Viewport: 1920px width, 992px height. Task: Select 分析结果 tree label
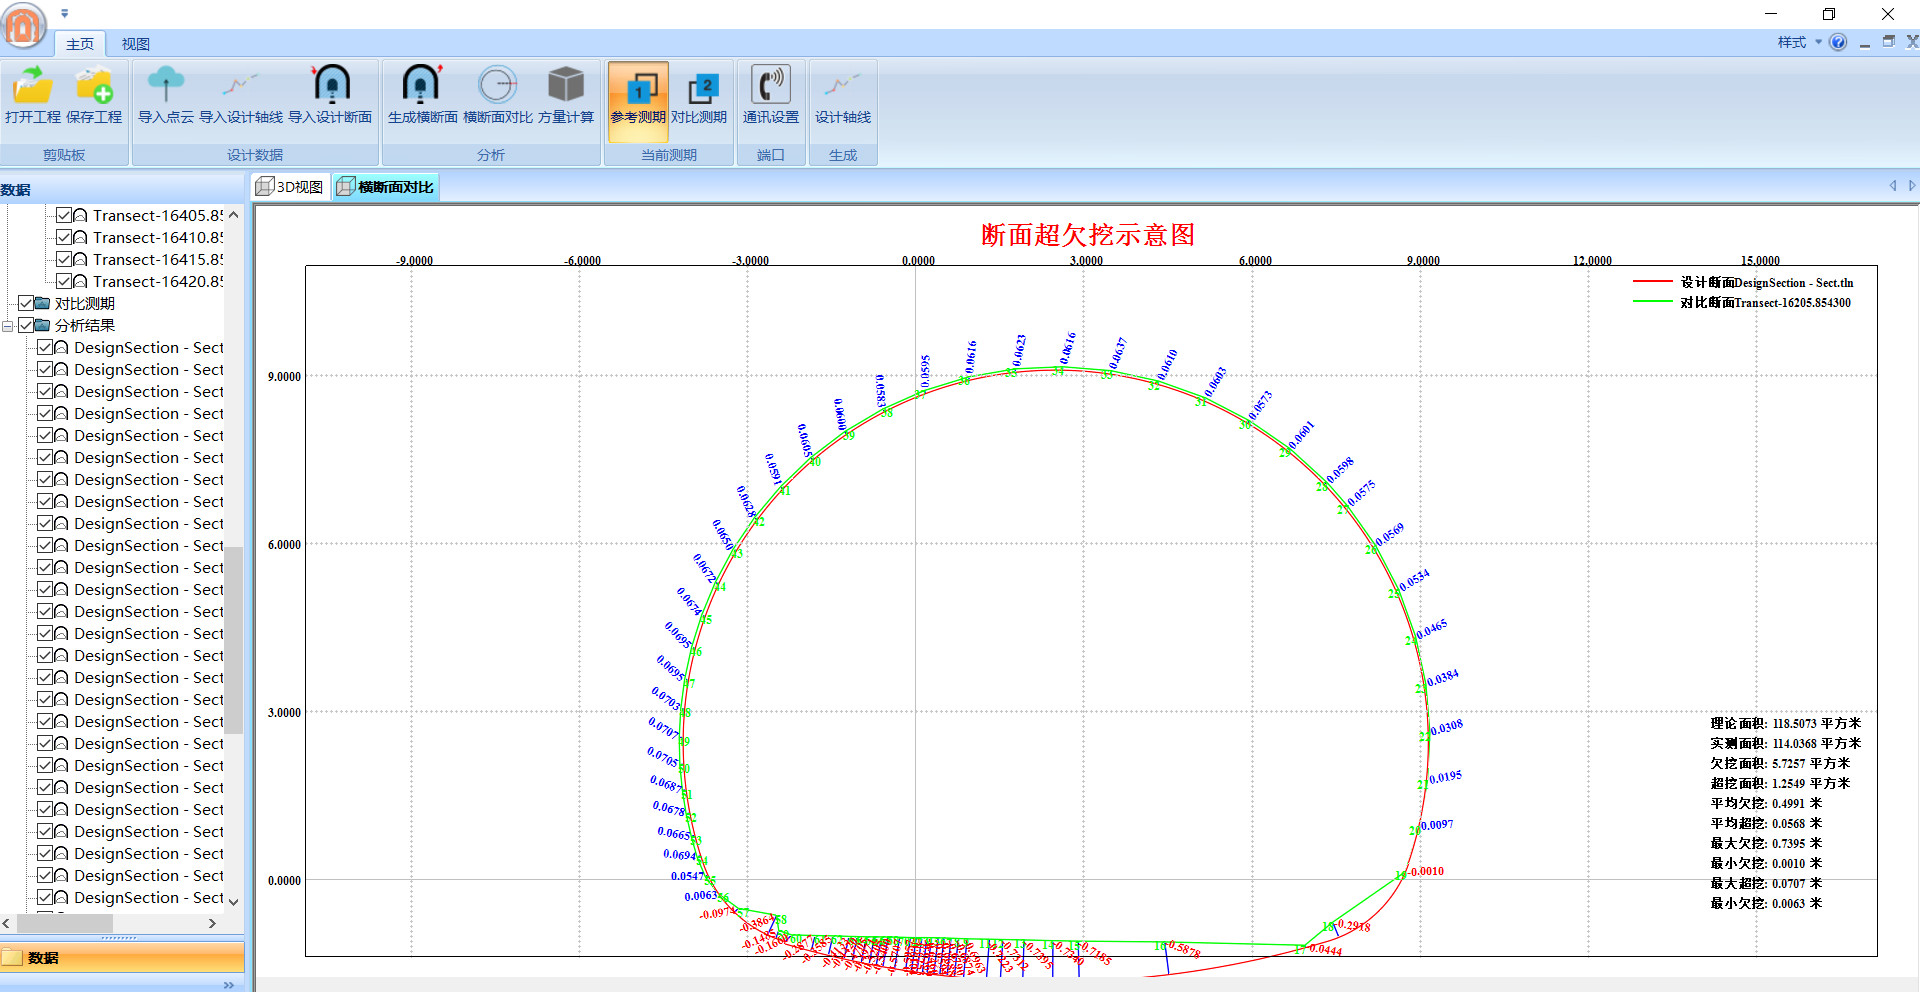[85, 325]
